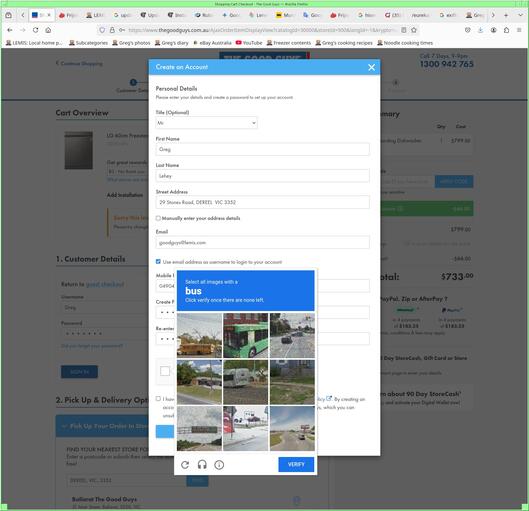Open the YouTube bookmark
This screenshot has width=529, height=511.
[249, 43]
